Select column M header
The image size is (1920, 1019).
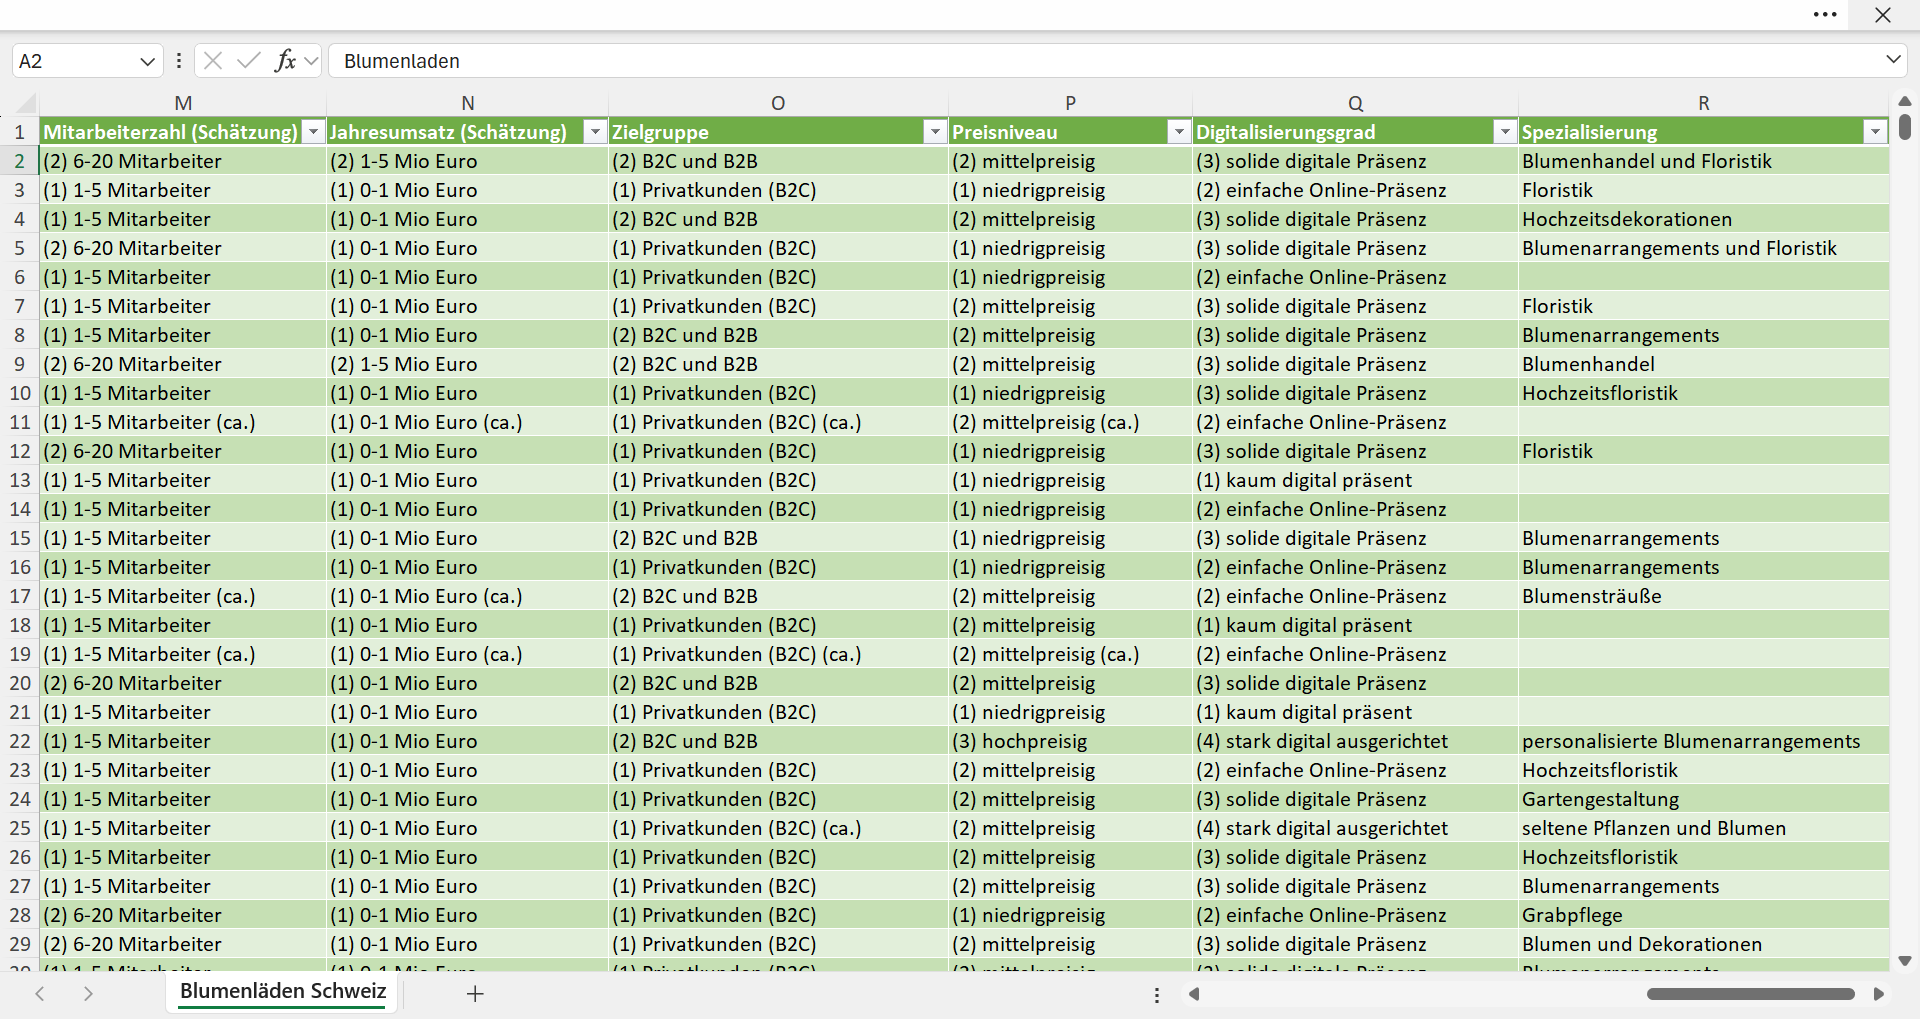coord(183,103)
